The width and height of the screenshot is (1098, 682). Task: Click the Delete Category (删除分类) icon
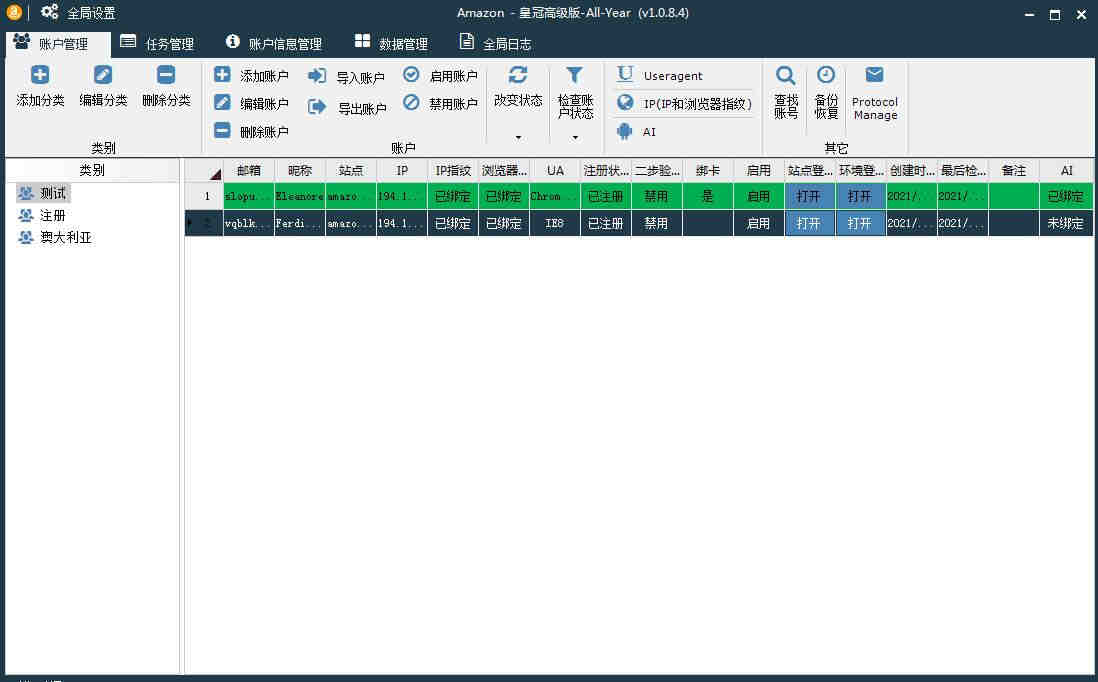pyautogui.click(x=166, y=75)
